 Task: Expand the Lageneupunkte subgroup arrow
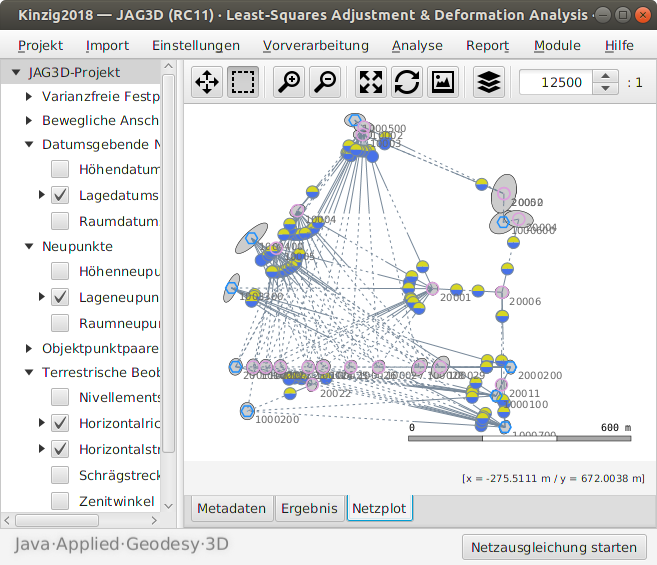click(x=41, y=297)
